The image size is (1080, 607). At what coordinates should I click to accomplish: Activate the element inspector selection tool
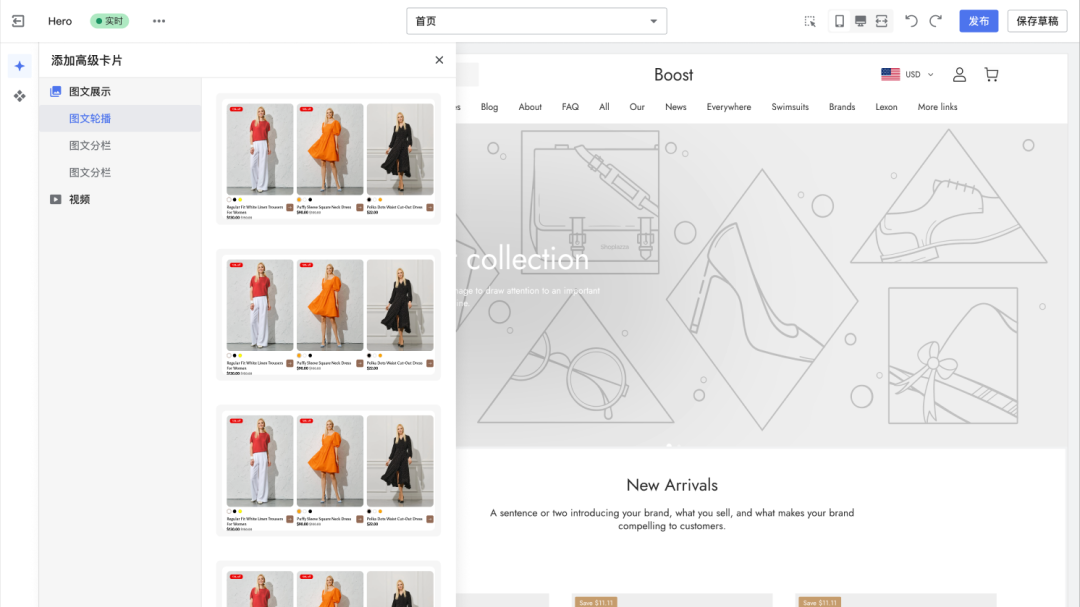pos(810,21)
